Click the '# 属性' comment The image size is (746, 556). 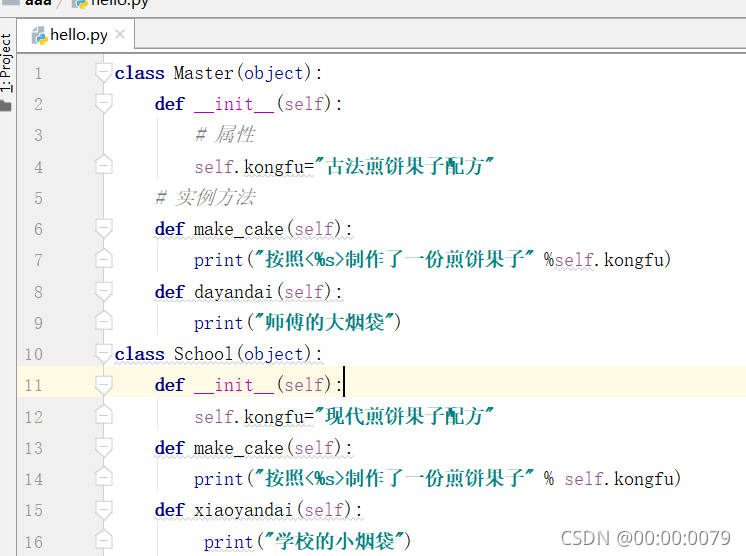(225, 135)
